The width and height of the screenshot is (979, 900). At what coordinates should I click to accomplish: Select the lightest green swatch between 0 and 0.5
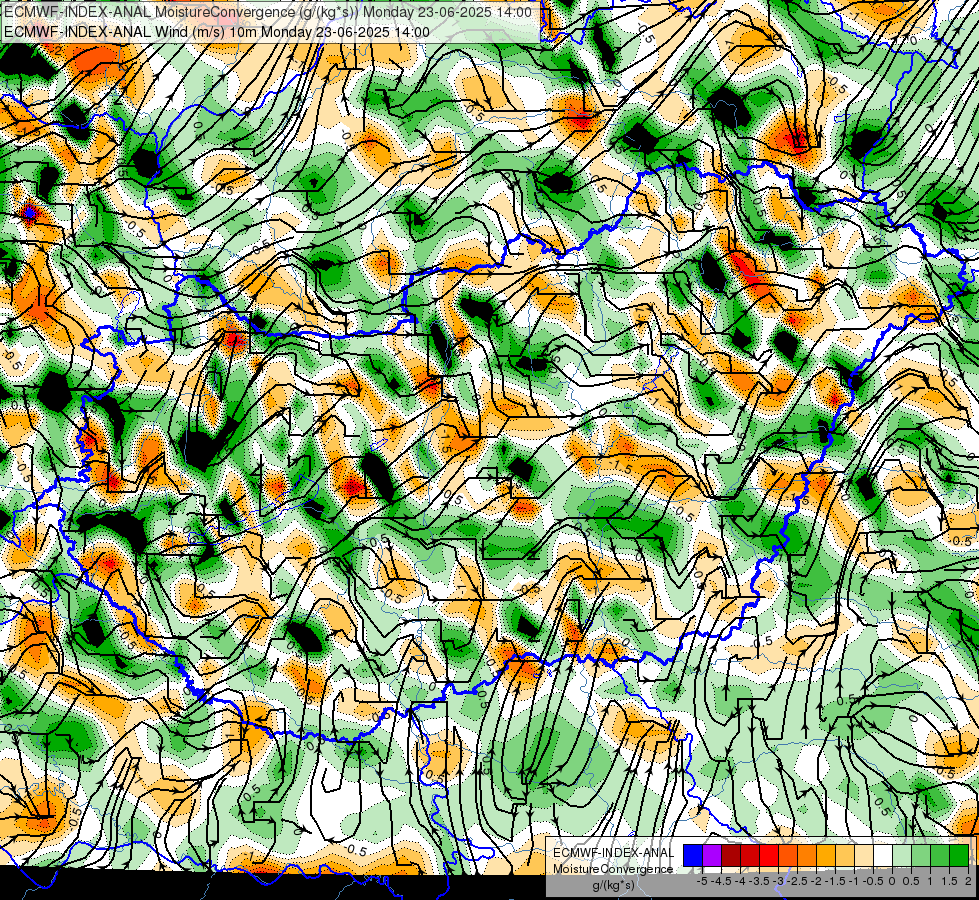902,856
